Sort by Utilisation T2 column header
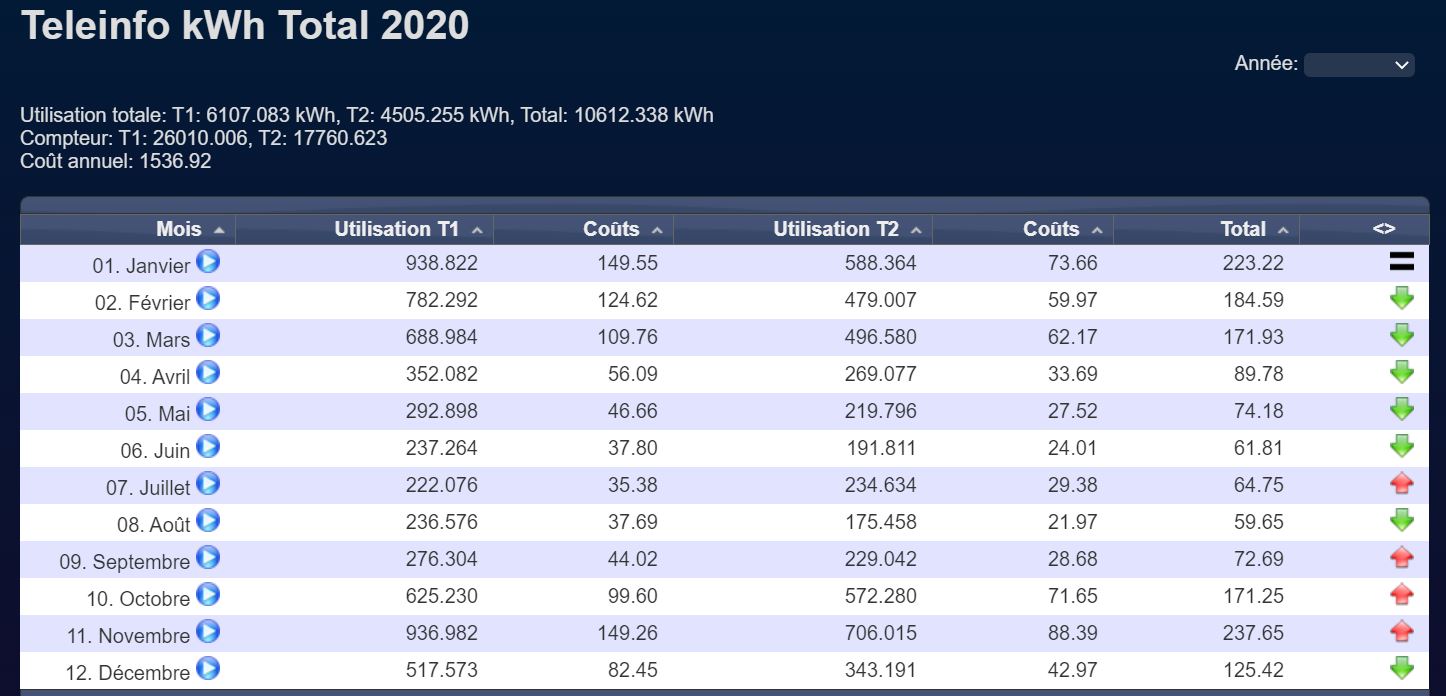This screenshot has width=1446, height=696. [x=836, y=230]
